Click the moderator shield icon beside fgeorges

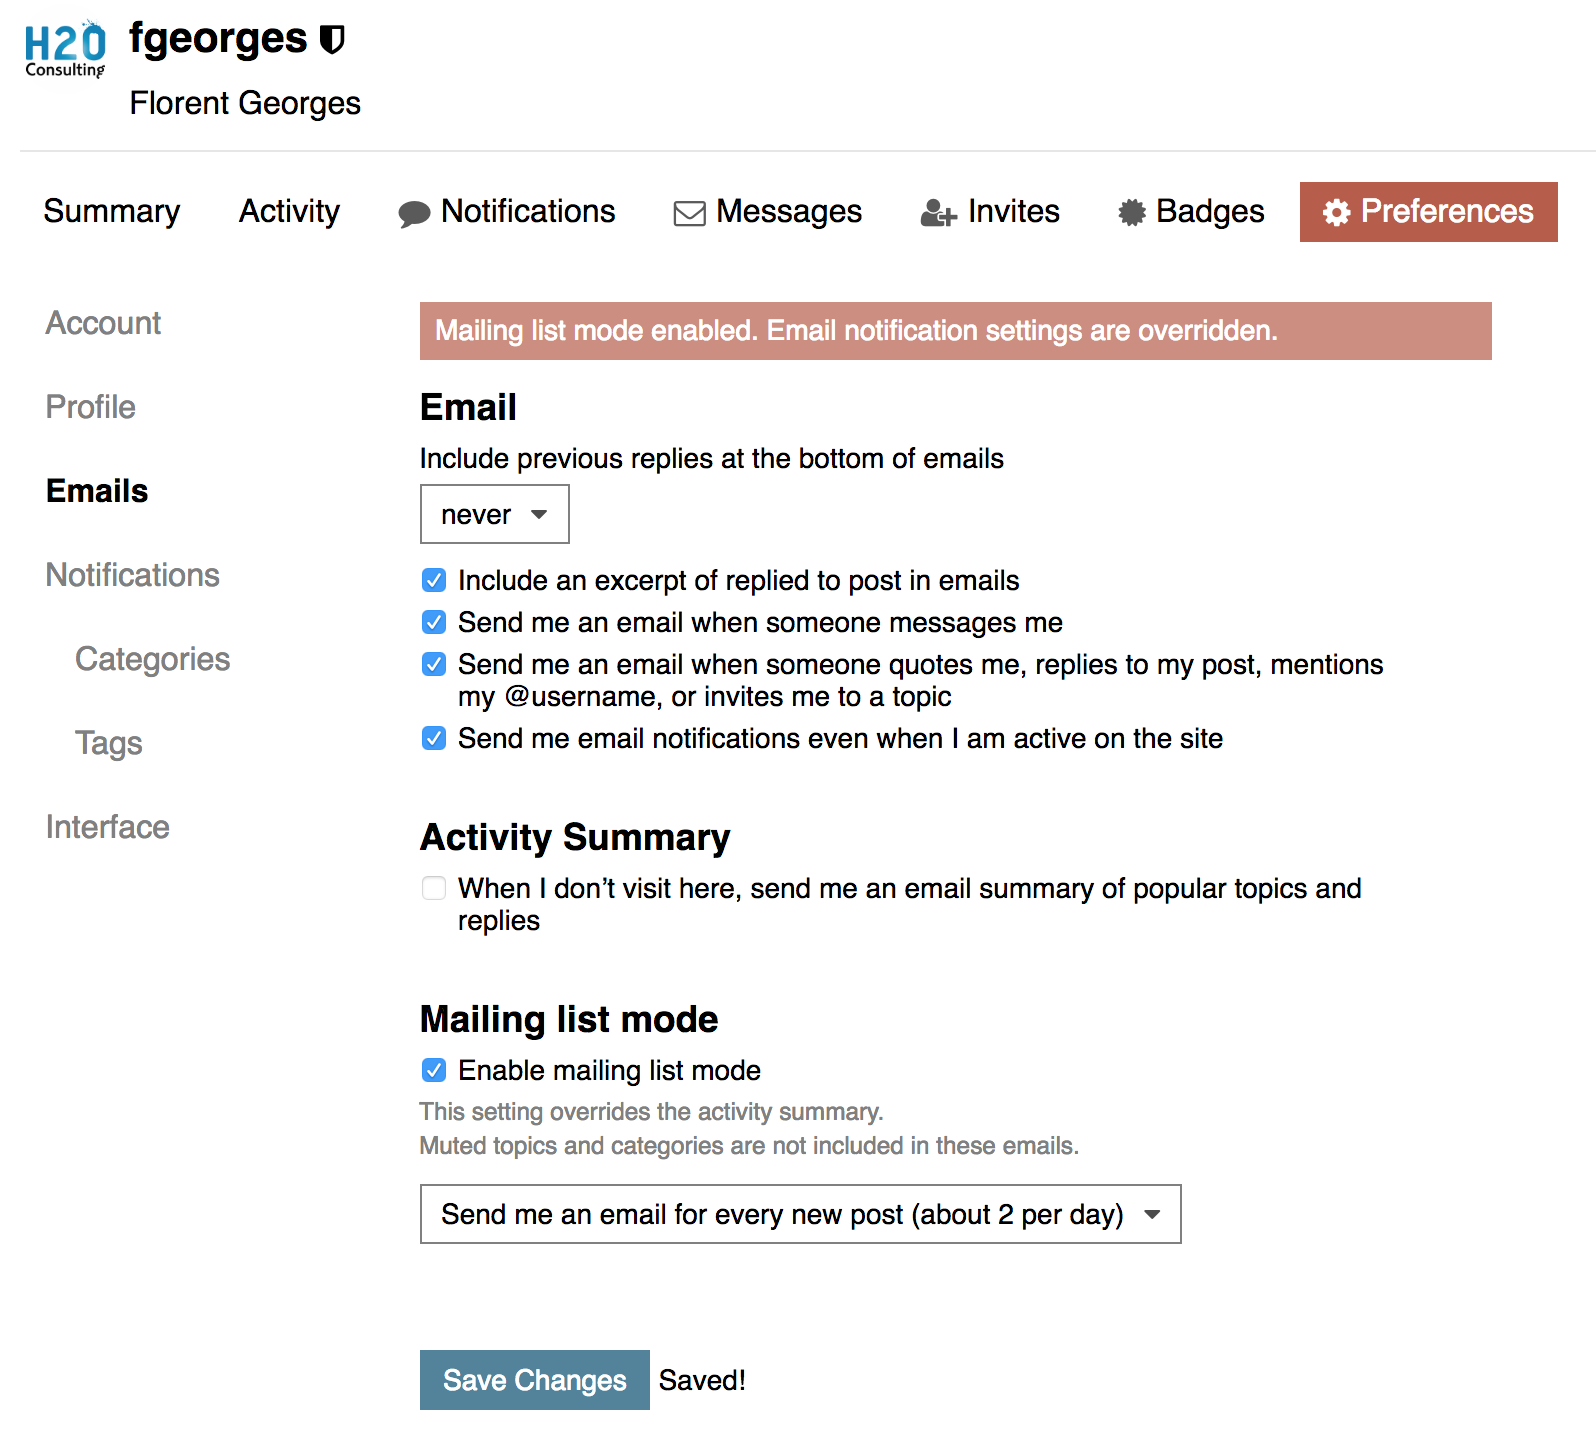[x=332, y=39]
